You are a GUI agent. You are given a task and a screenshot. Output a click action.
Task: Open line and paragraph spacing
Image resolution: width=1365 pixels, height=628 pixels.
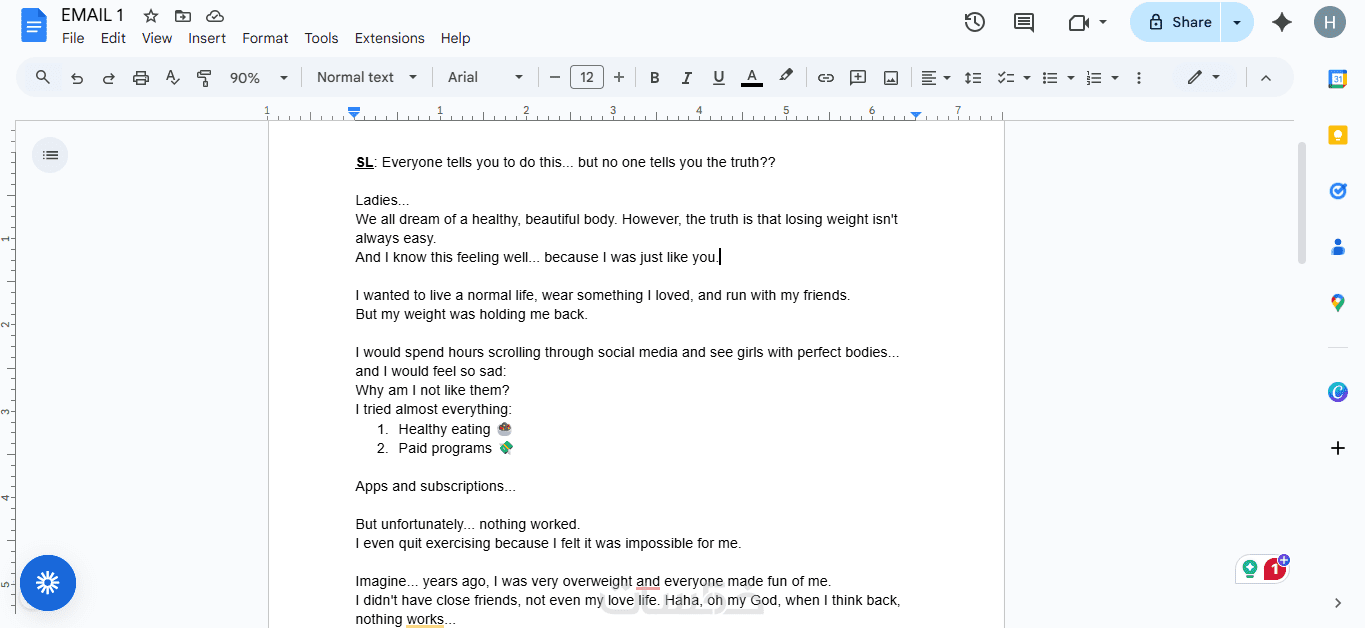coord(972,77)
